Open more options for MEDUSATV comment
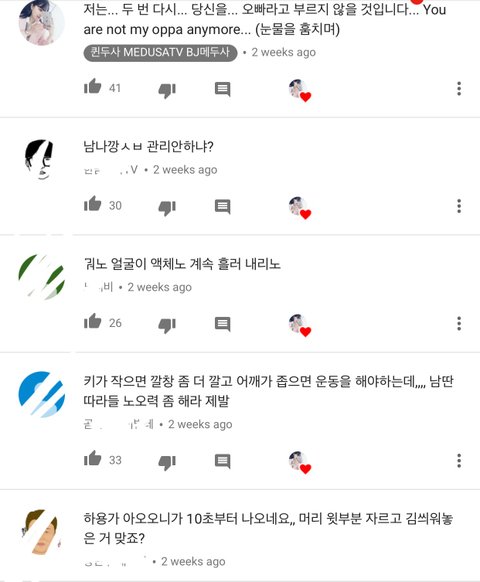Viewport: 480px width, 582px height. 459,89
